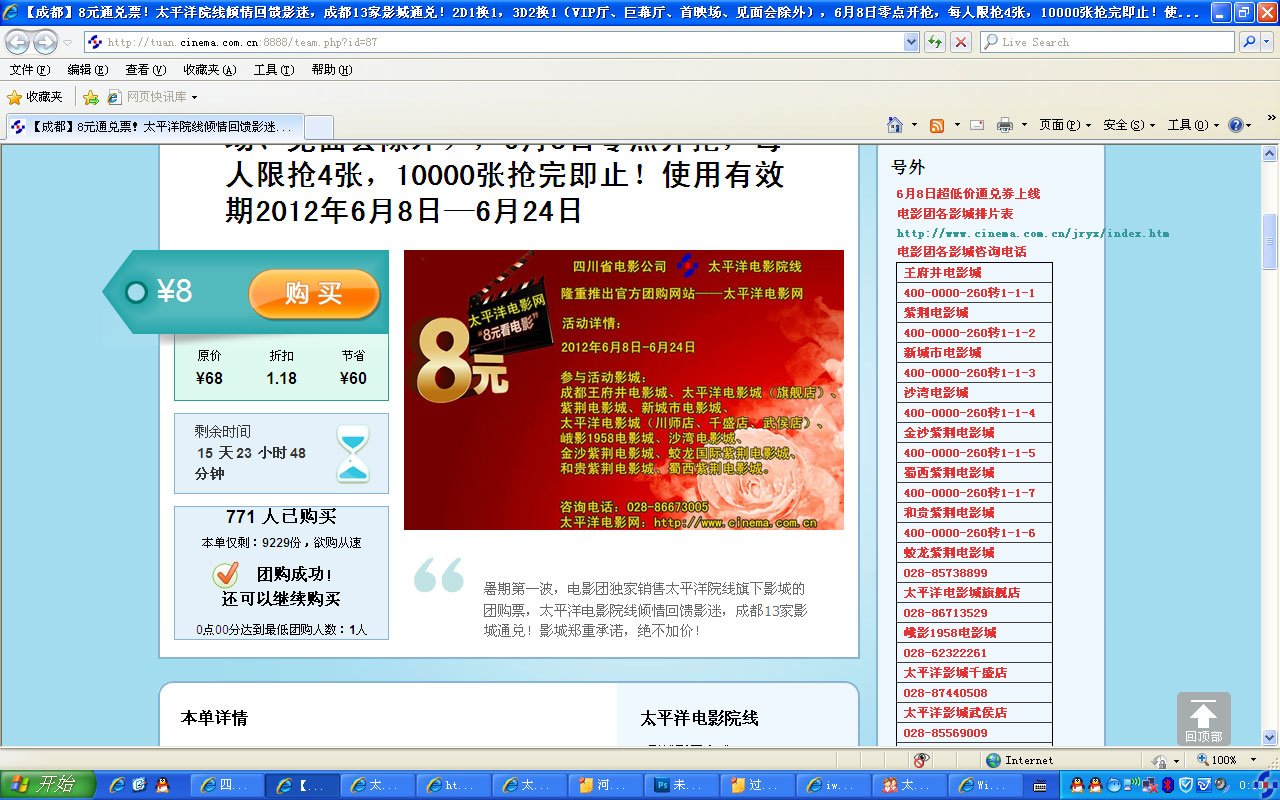
Task: Click the hourglass icon beside remaining time
Action: pyautogui.click(x=352, y=454)
